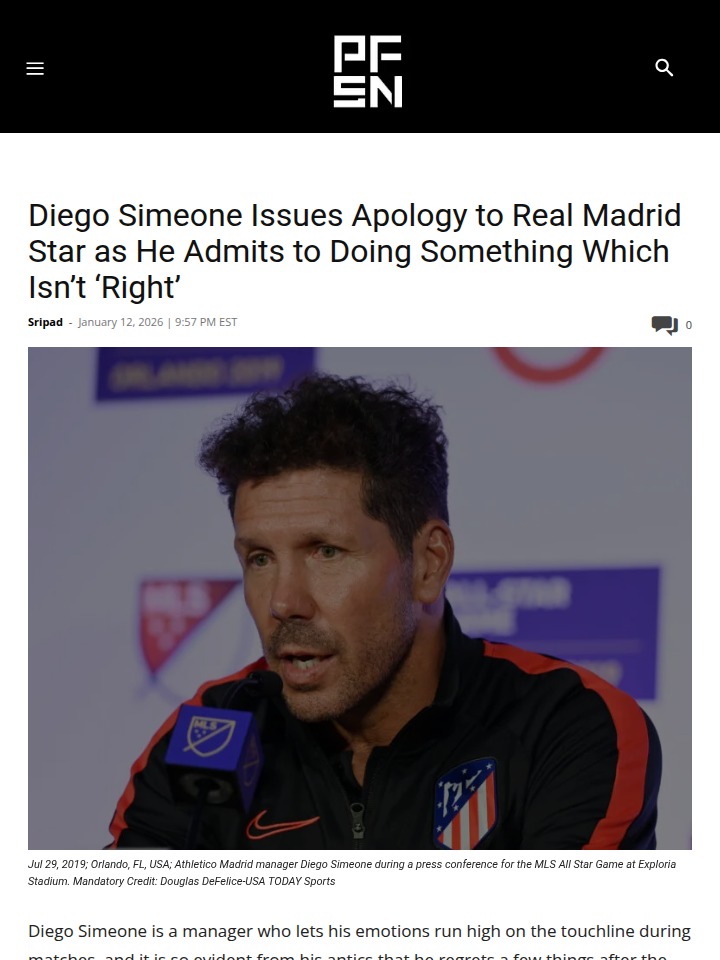Click the comments speech bubble icon
The width and height of the screenshot is (720, 960).
pos(664,324)
